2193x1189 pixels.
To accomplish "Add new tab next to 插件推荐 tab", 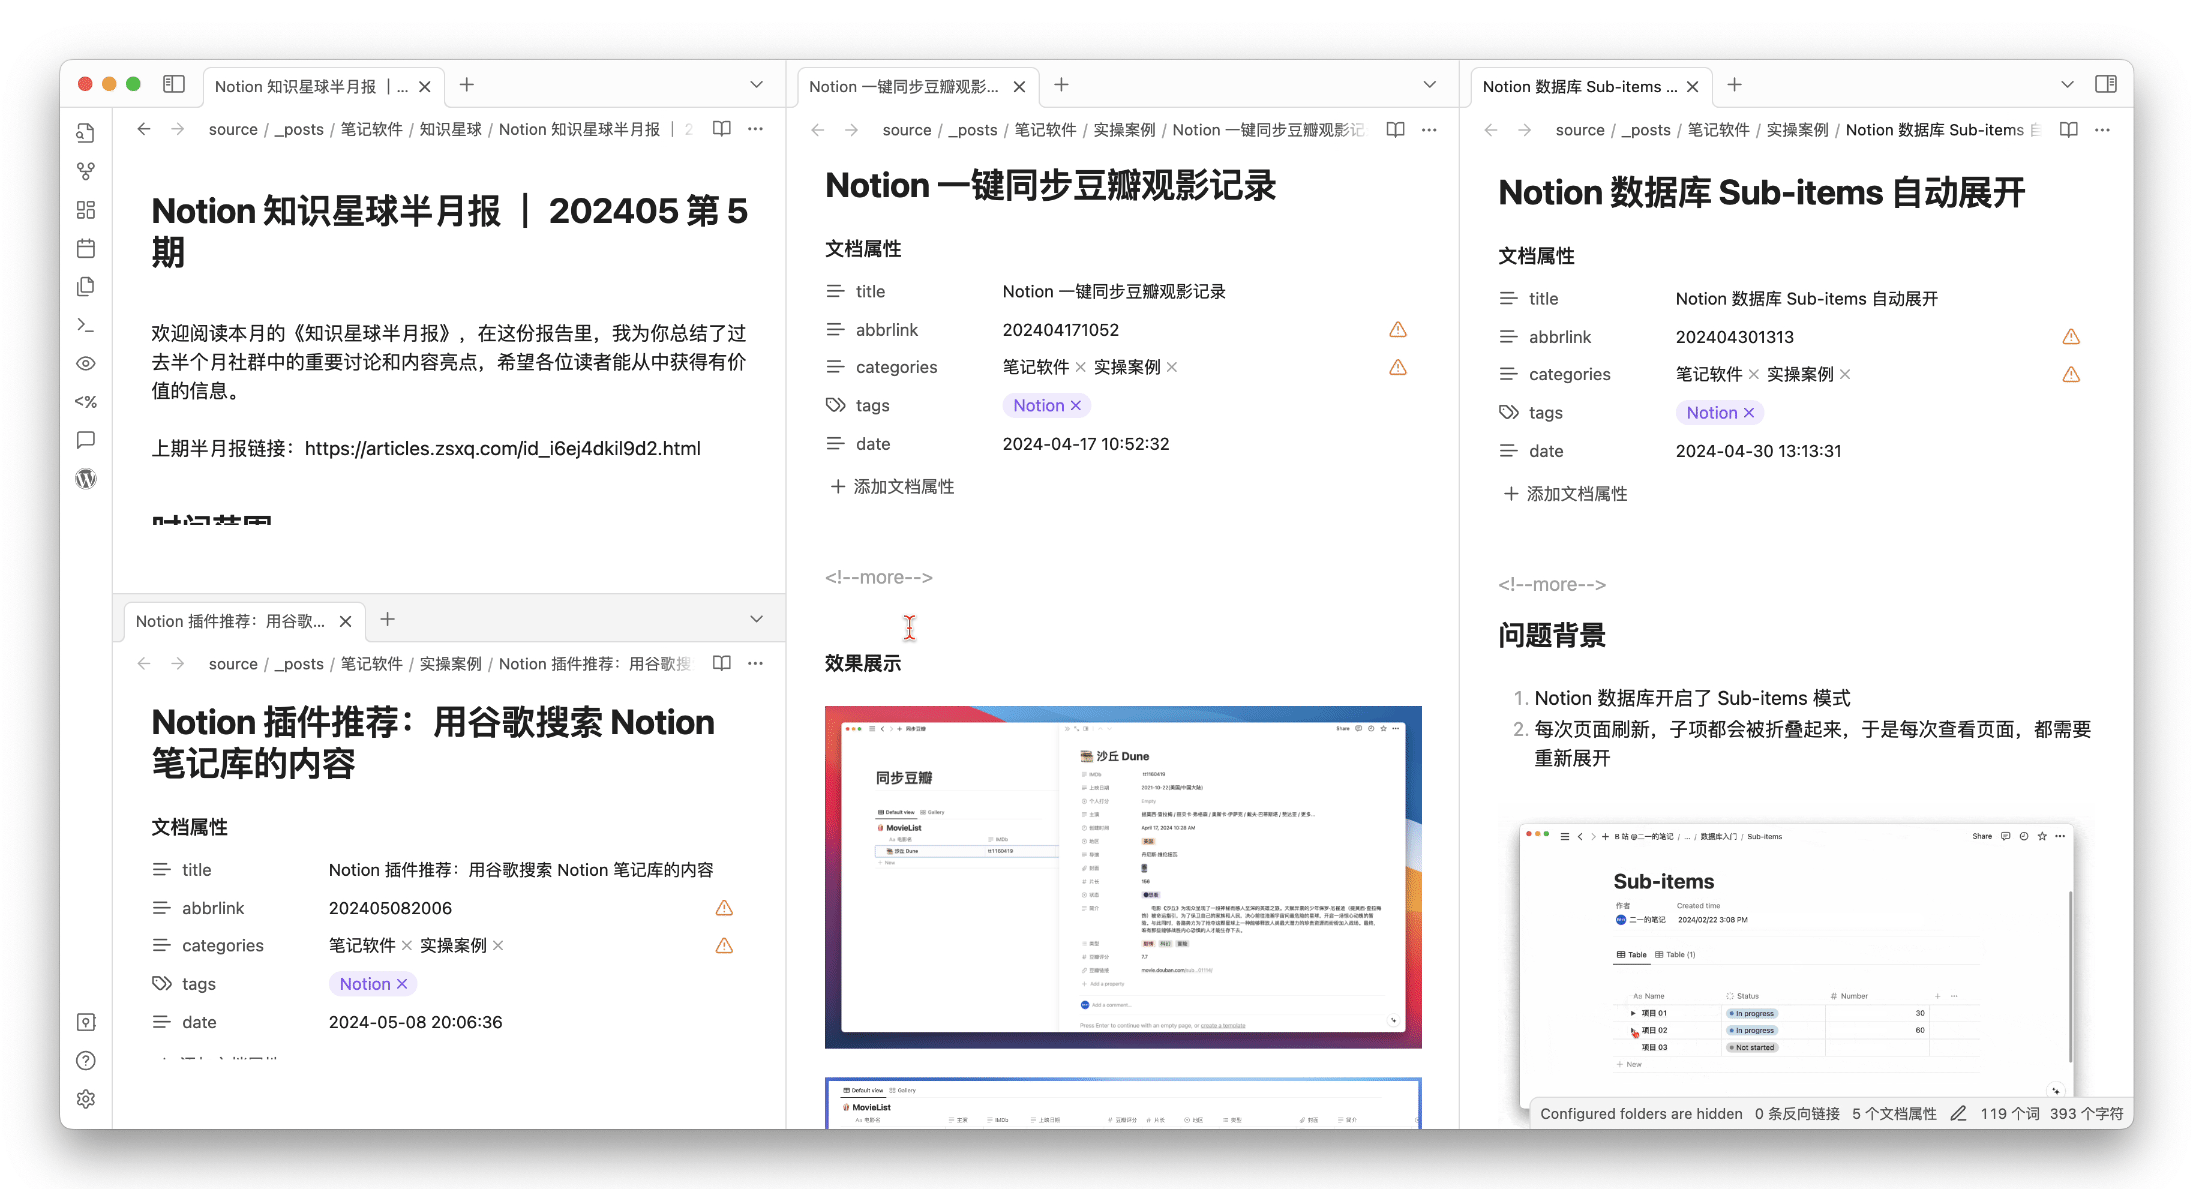I will coord(388,620).
